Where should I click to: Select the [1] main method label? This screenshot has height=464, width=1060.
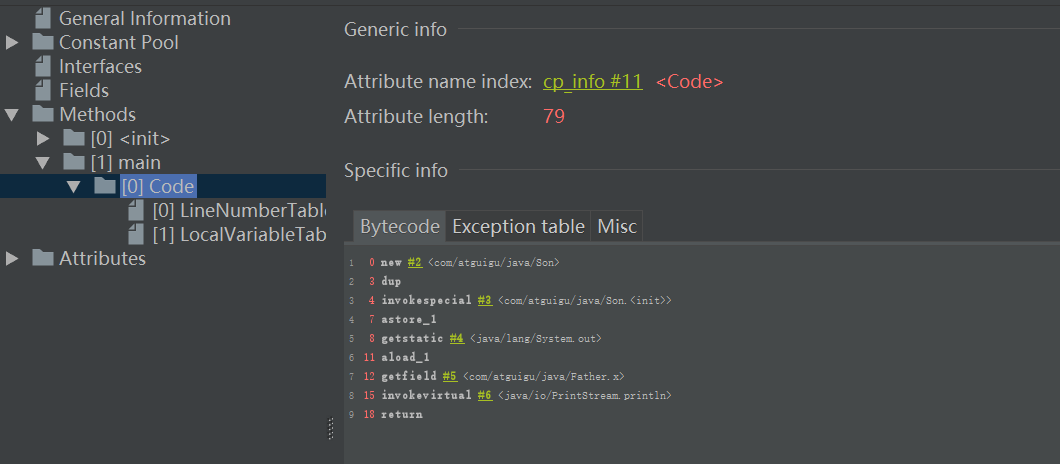click(x=126, y=162)
